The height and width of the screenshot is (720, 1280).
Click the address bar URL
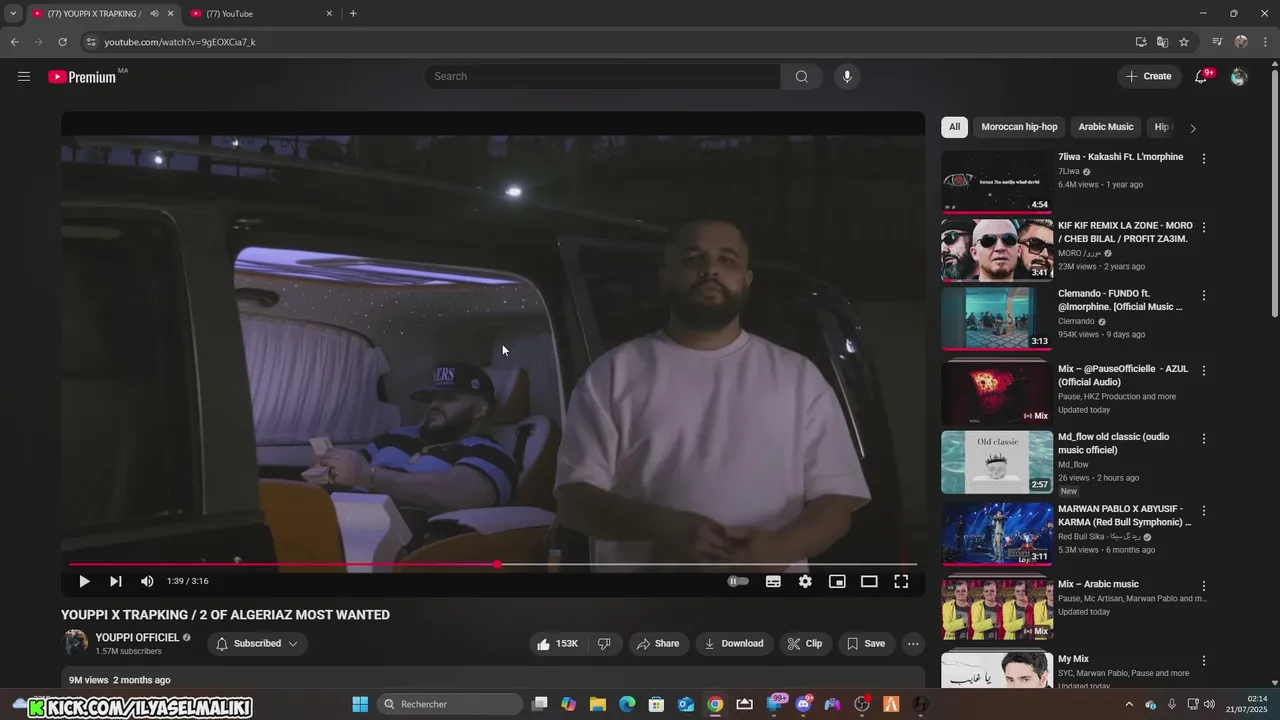coord(180,42)
